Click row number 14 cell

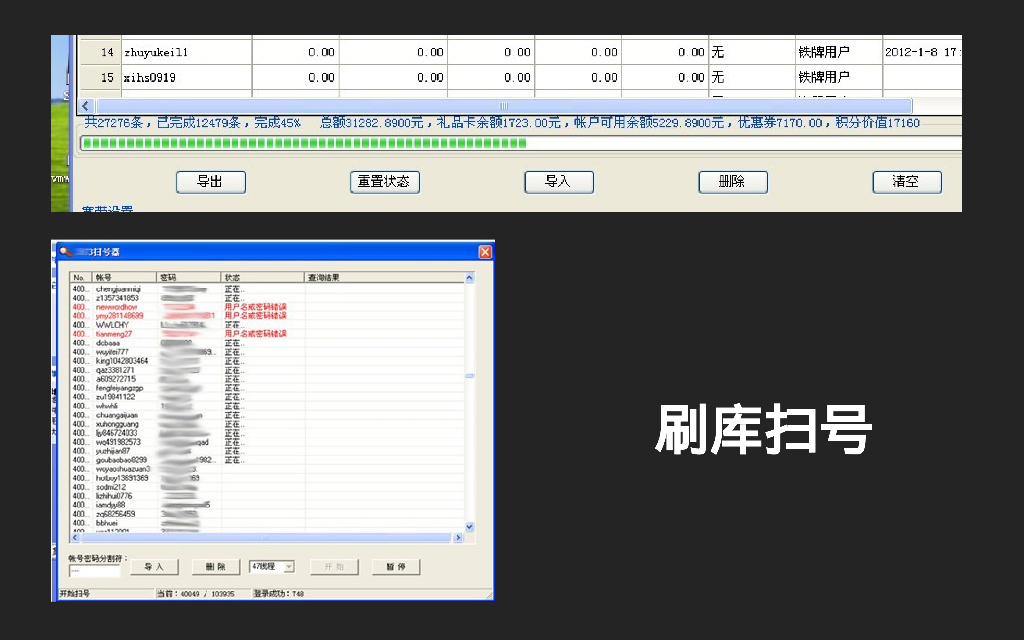[x=101, y=52]
